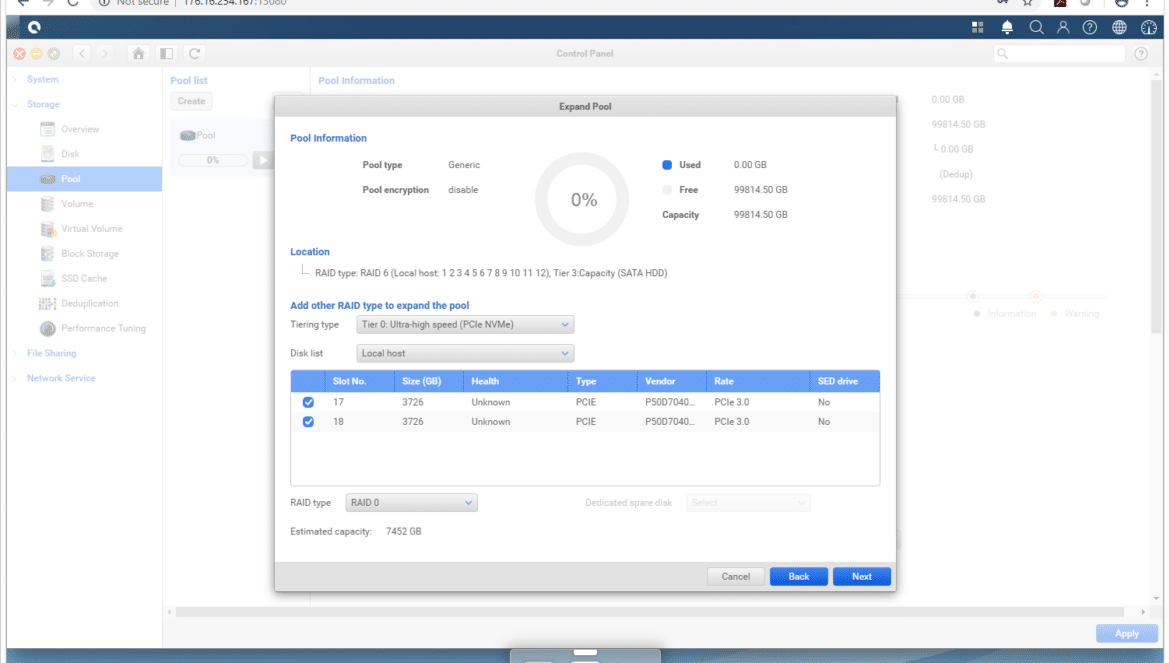Toggle the sidebar panel icon
The image size is (1170, 663).
pos(166,54)
